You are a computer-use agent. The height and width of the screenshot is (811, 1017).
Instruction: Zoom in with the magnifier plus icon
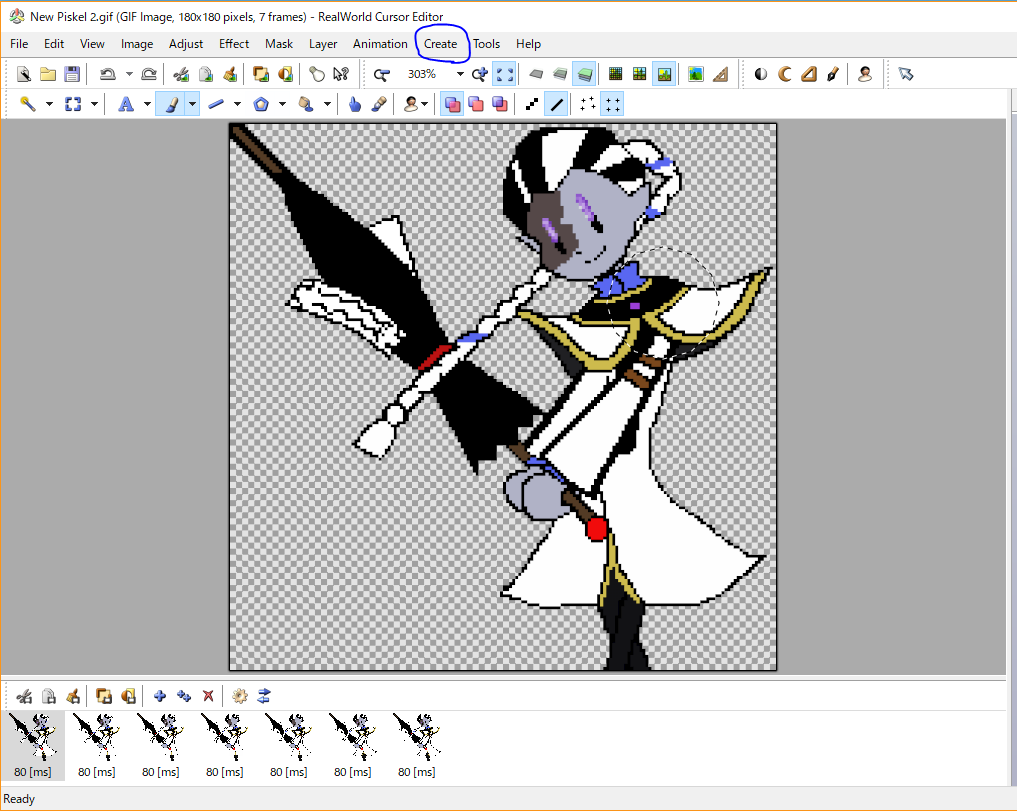(x=479, y=74)
